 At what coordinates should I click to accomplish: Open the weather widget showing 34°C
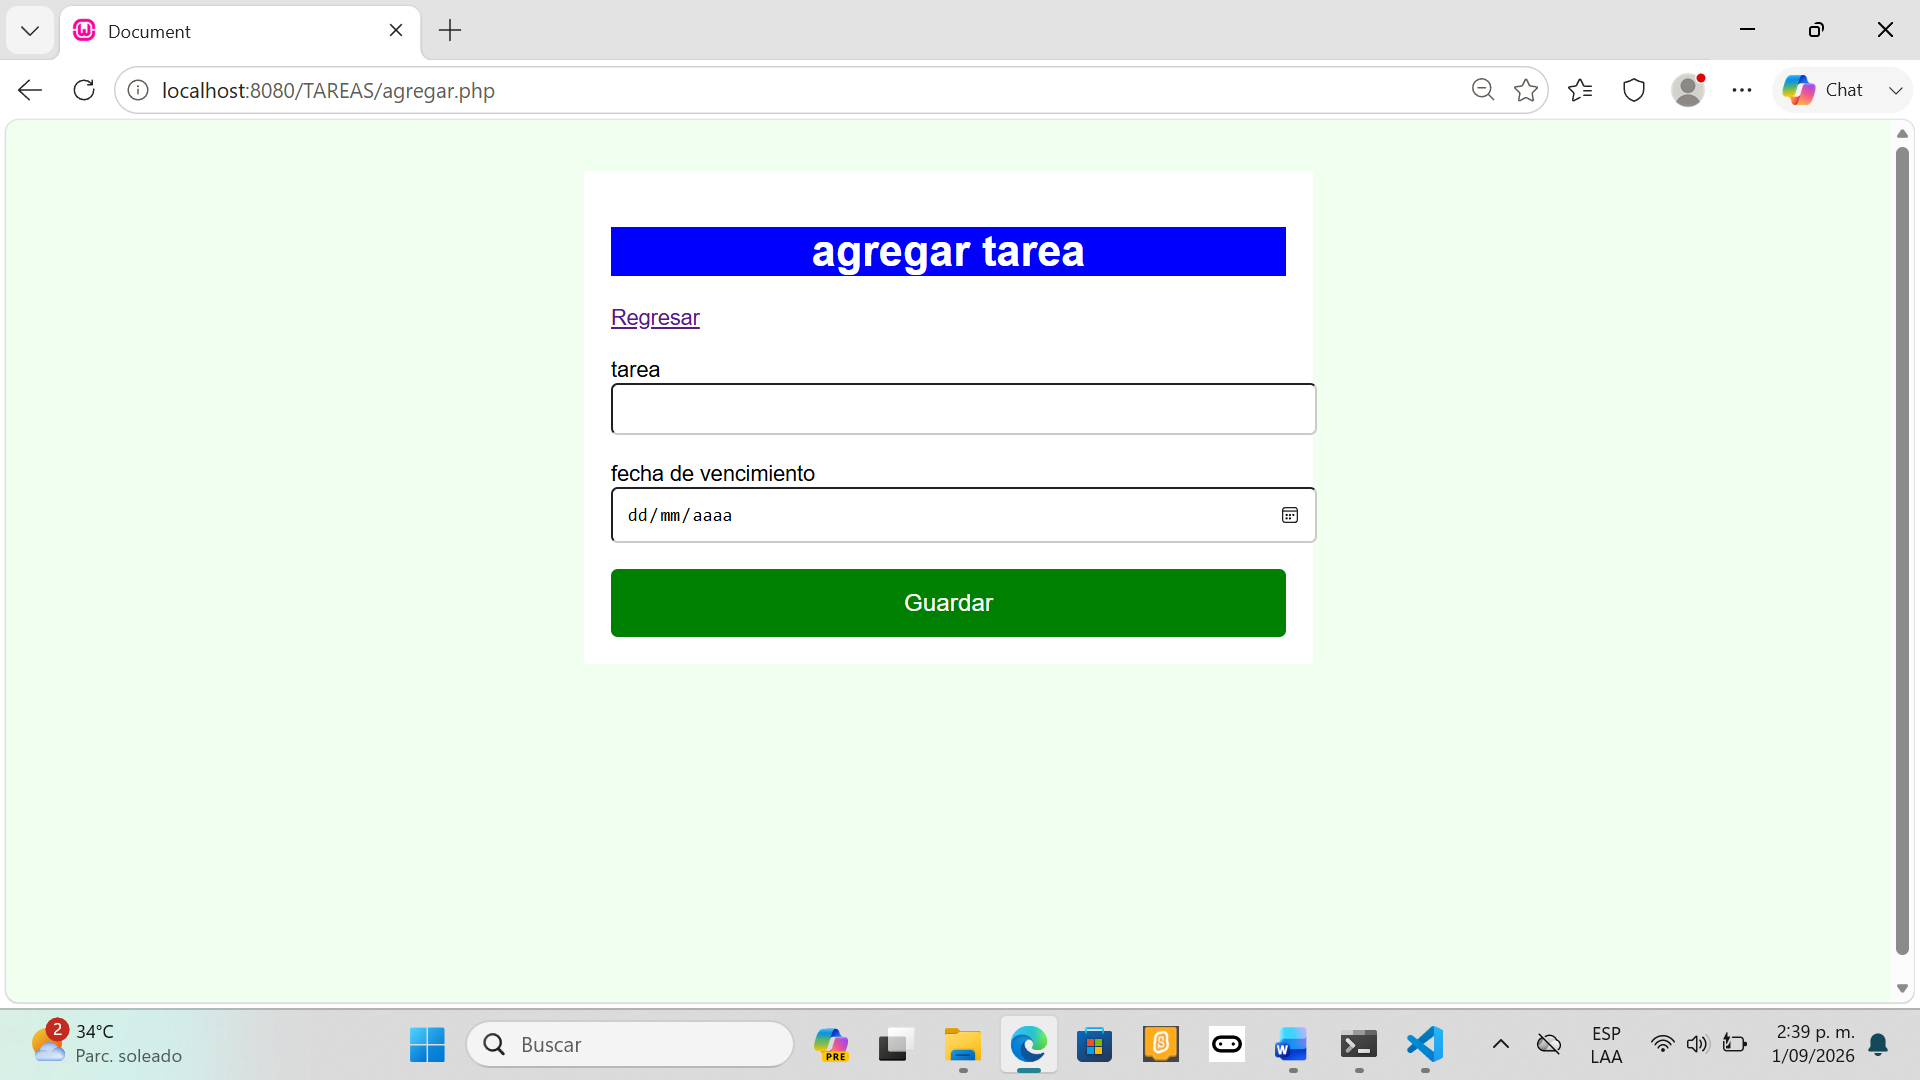click(105, 1043)
